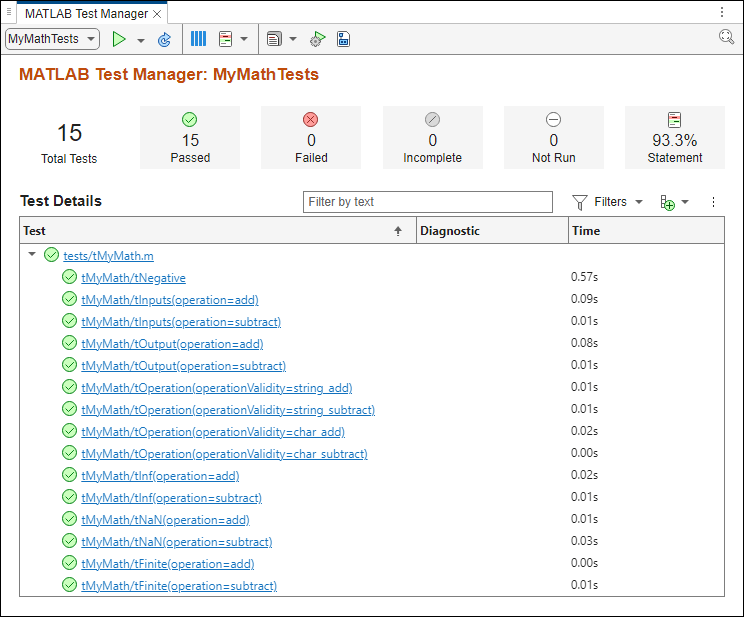Open tMyMath/tInf(operation=add) link
The height and width of the screenshot is (617, 744).
(160, 476)
